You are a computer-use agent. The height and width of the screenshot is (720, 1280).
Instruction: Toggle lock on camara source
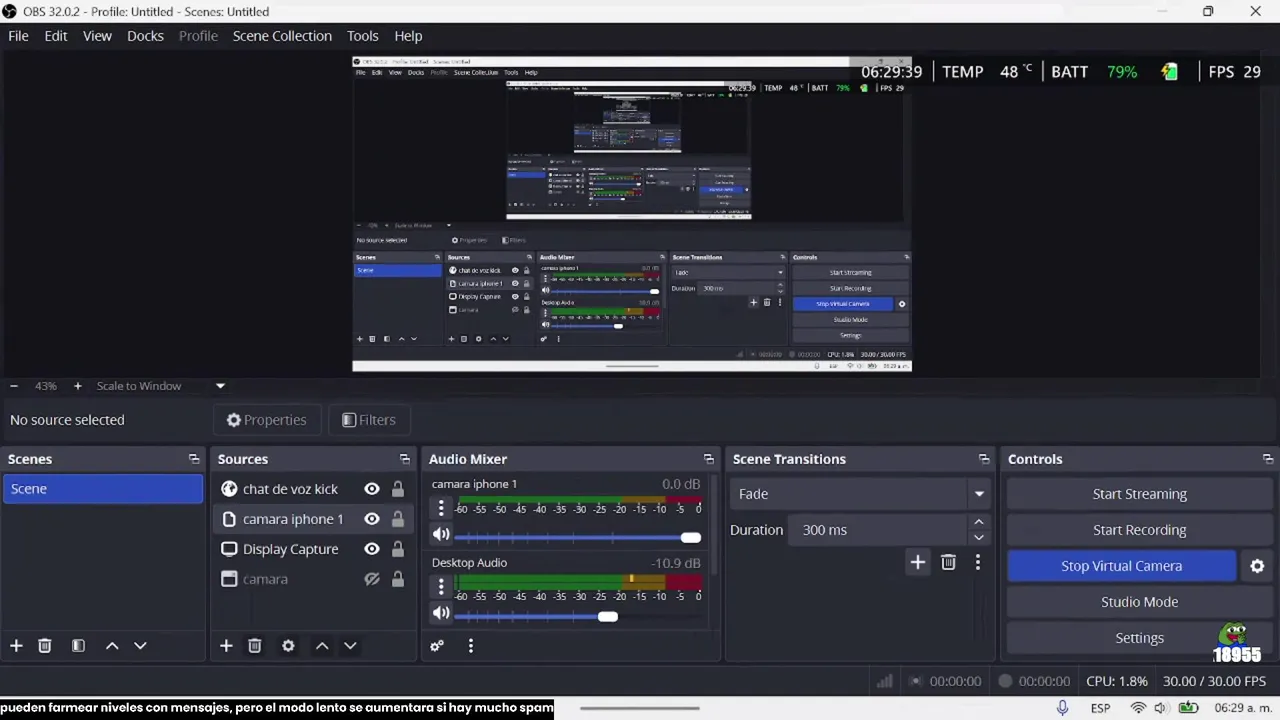coord(398,579)
